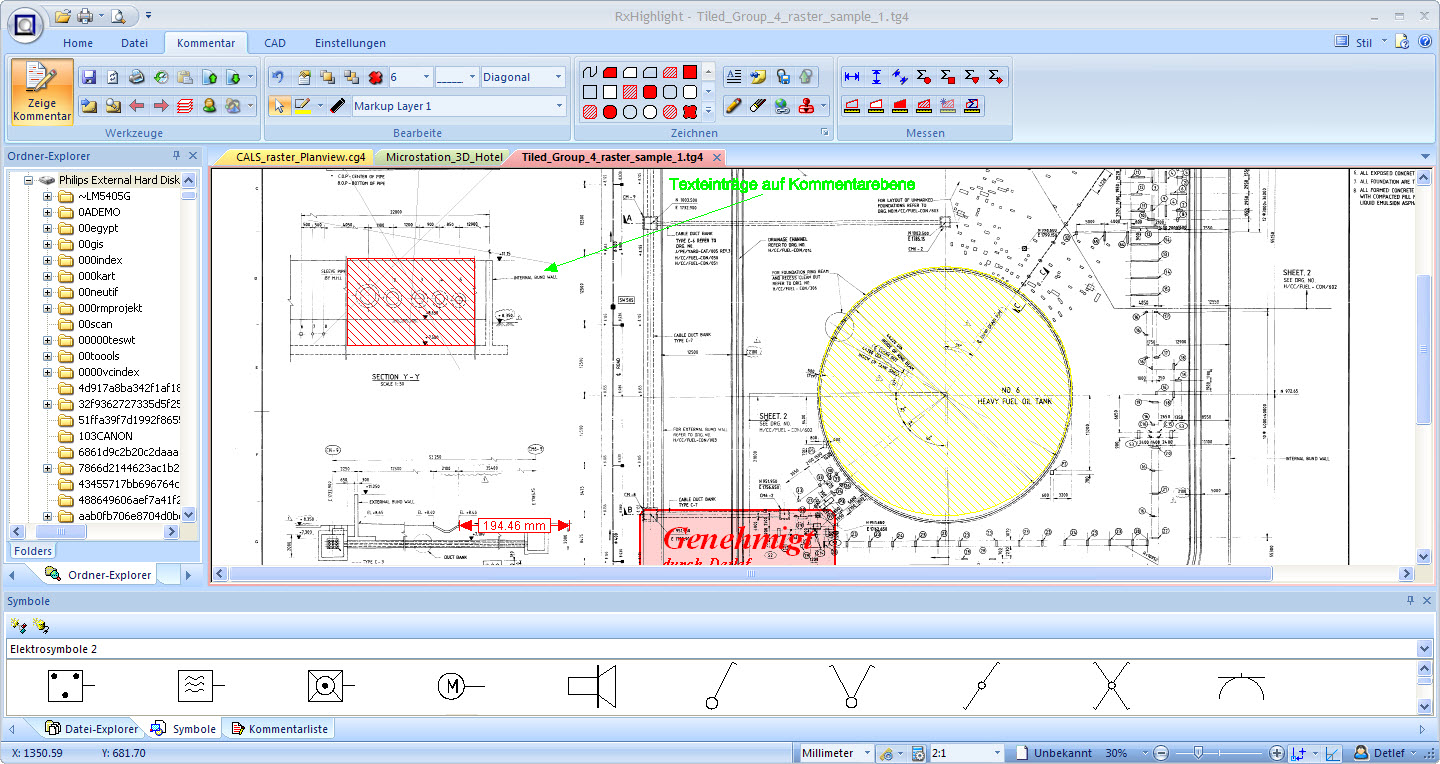Click the zoom in plus button
1440x764 pixels.
[1277, 753]
